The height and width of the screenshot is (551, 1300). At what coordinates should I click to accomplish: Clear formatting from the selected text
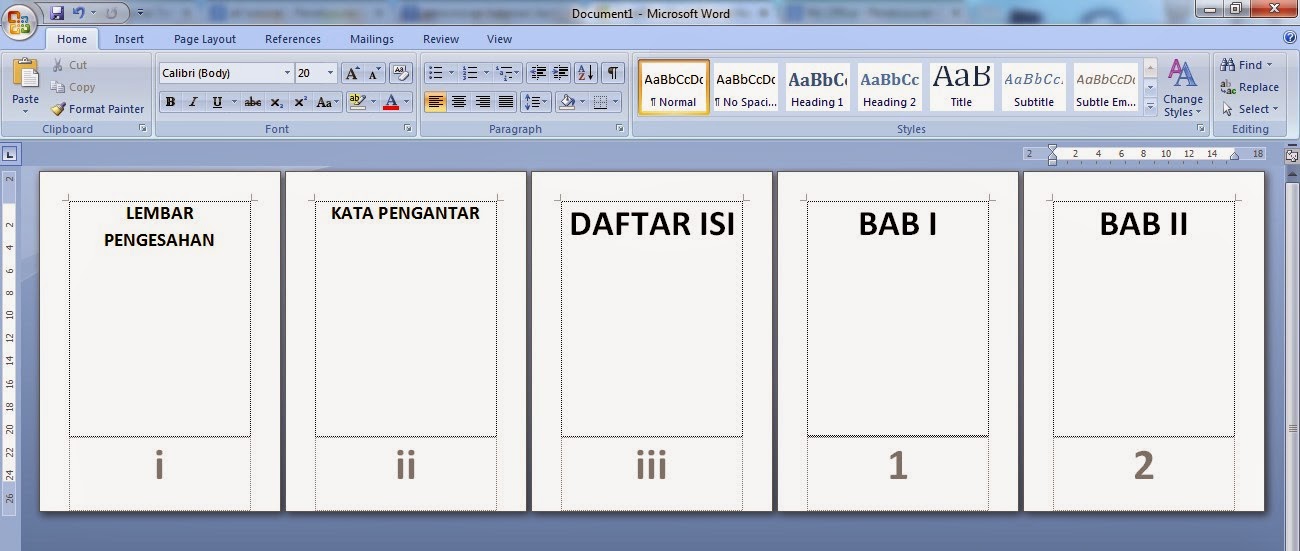[x=401, y=73]
